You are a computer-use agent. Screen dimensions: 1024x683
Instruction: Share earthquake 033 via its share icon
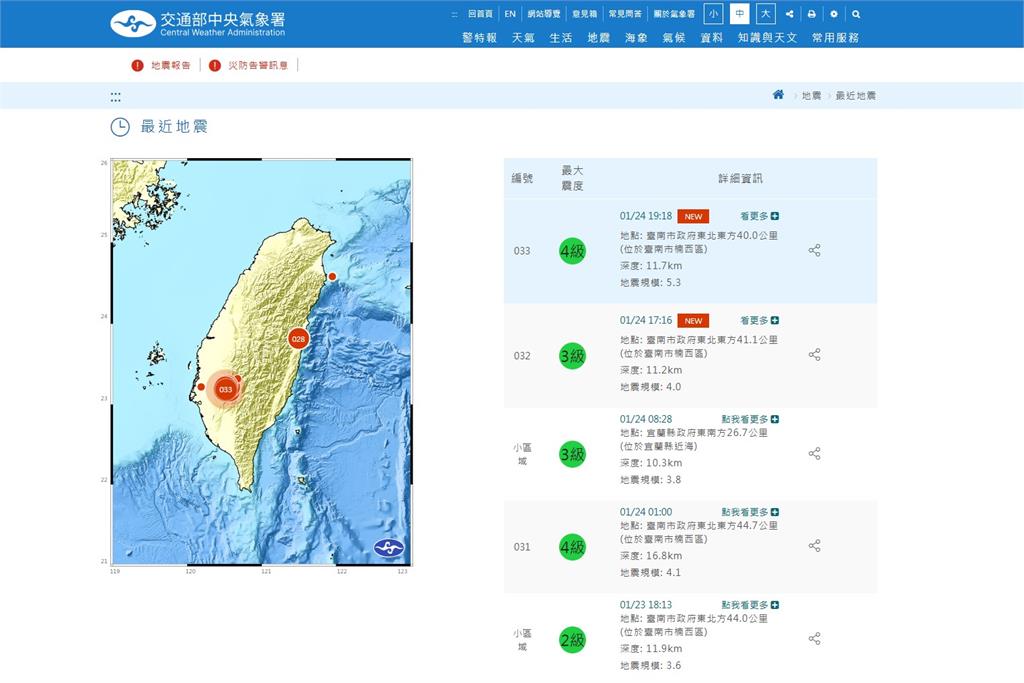[814, 250]
